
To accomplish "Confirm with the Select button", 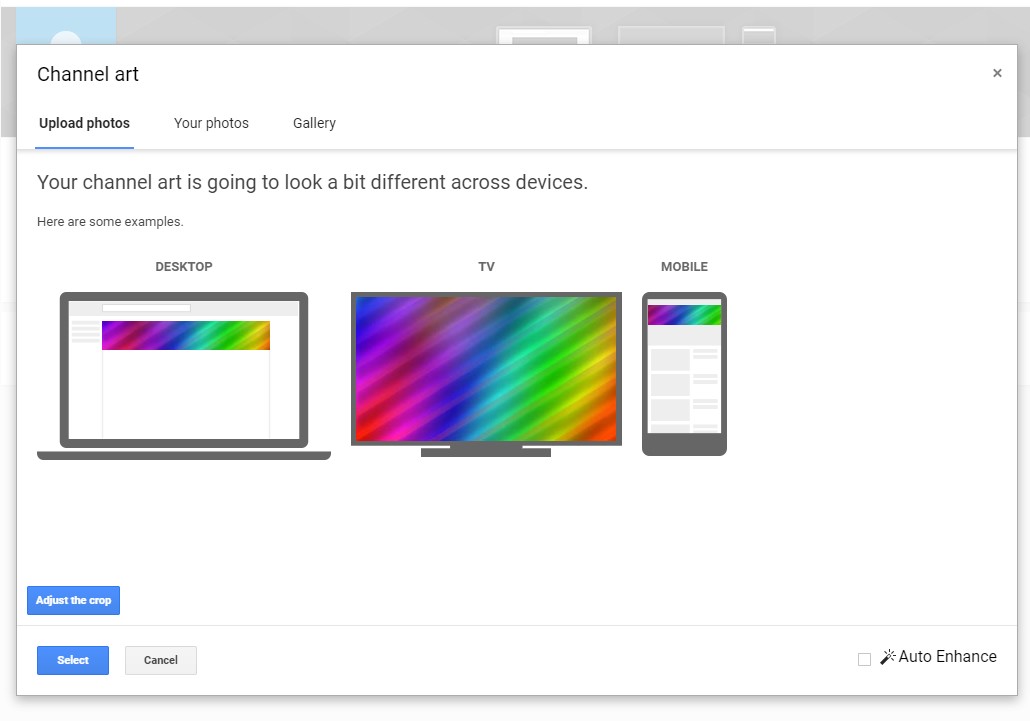I will 73,660.
